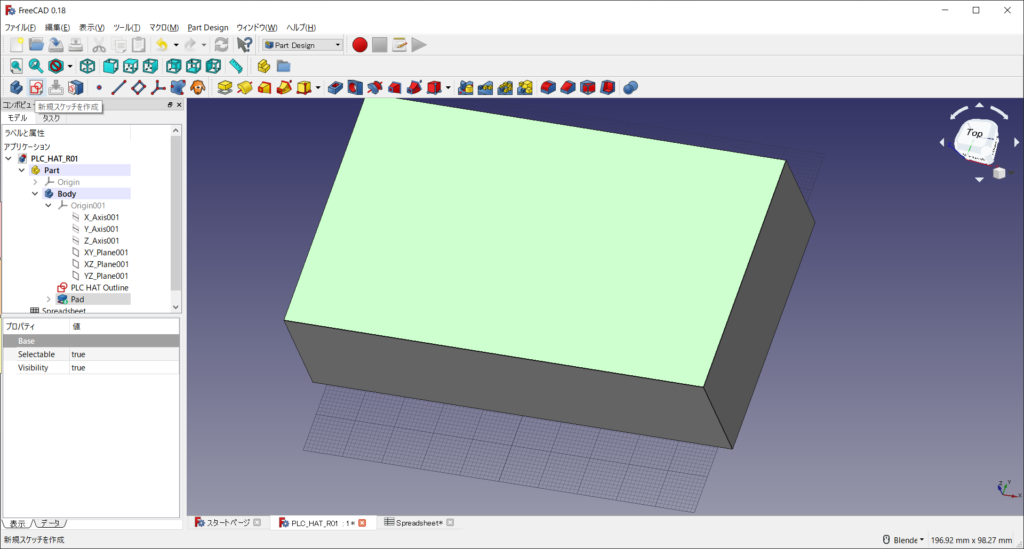This screenshot has width=1024, height=549.
Task: Click the Refresh recompute icon
Action: (x=221, y=44)
